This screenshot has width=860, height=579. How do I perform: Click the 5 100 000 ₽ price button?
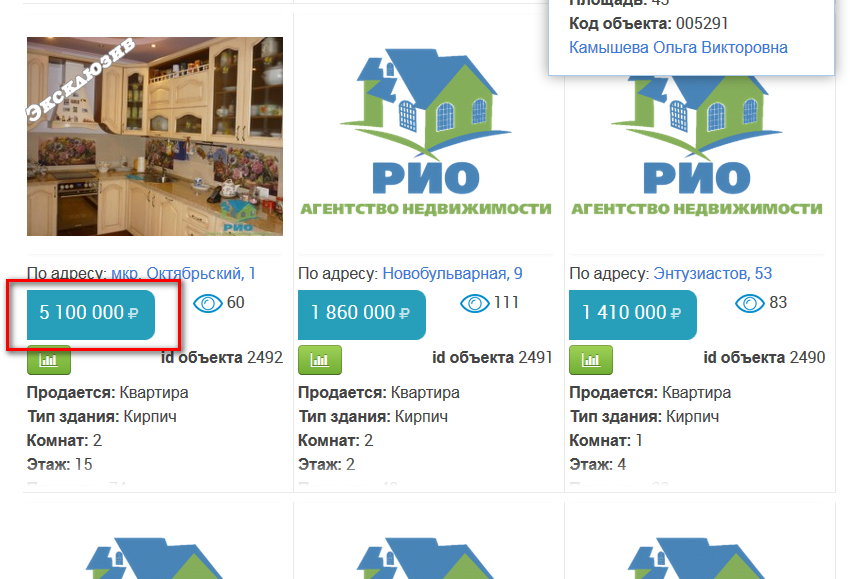point(90,315)
